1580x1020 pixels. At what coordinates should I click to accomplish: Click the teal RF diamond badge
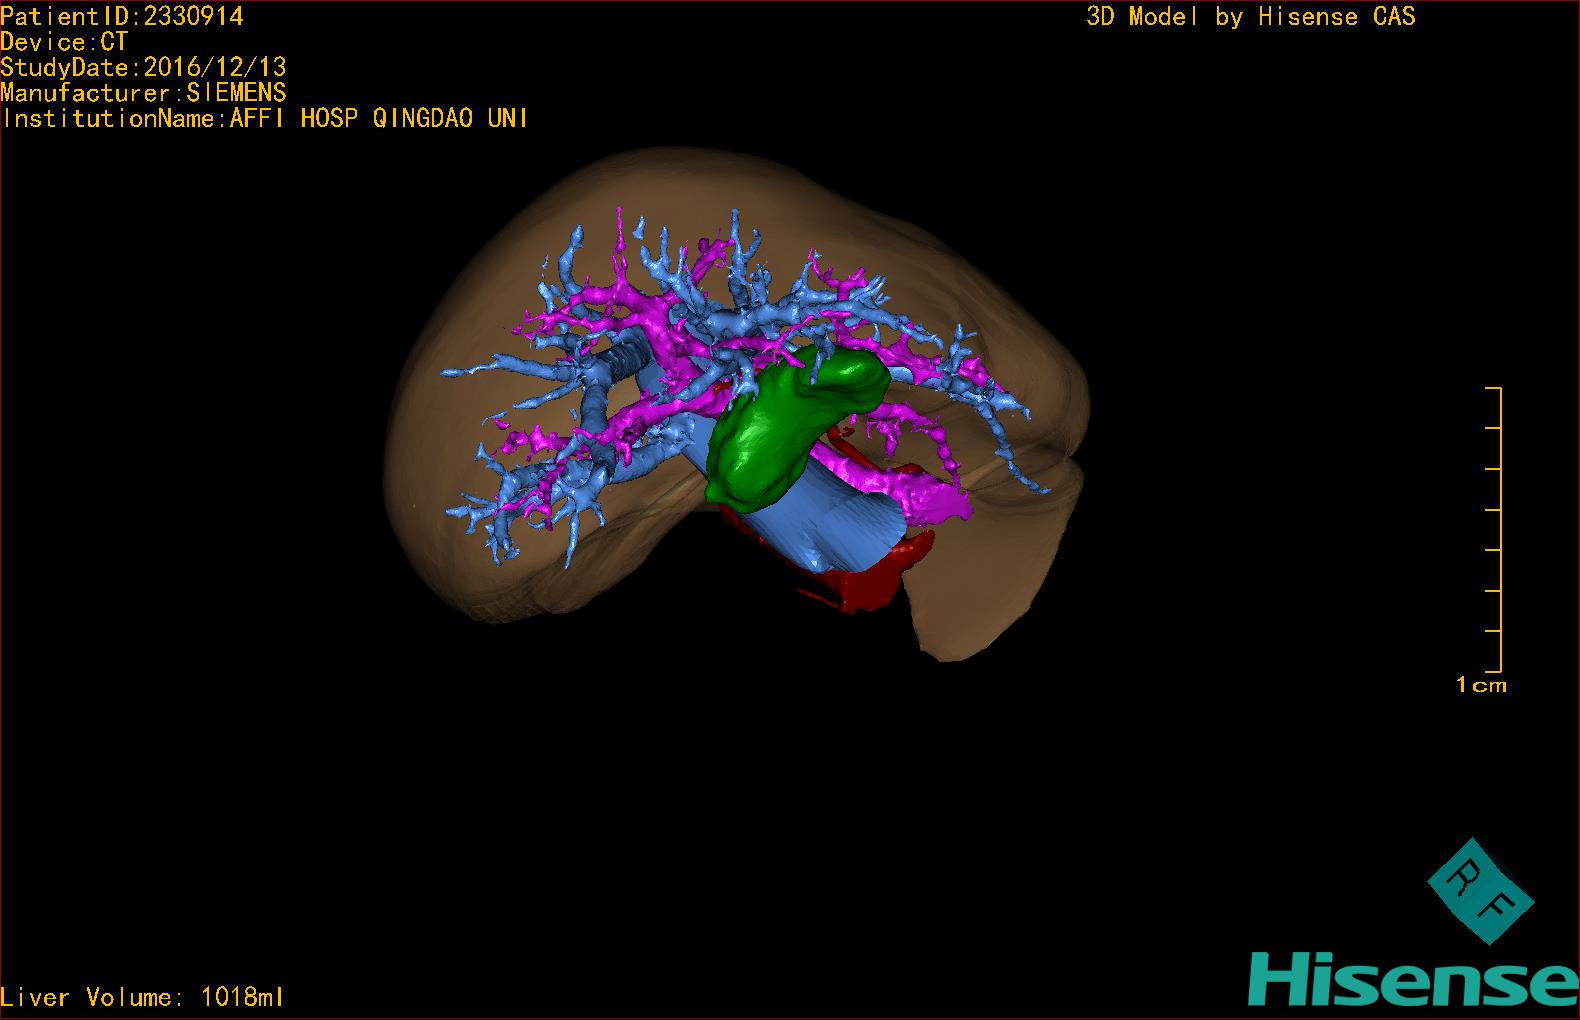1480,891
